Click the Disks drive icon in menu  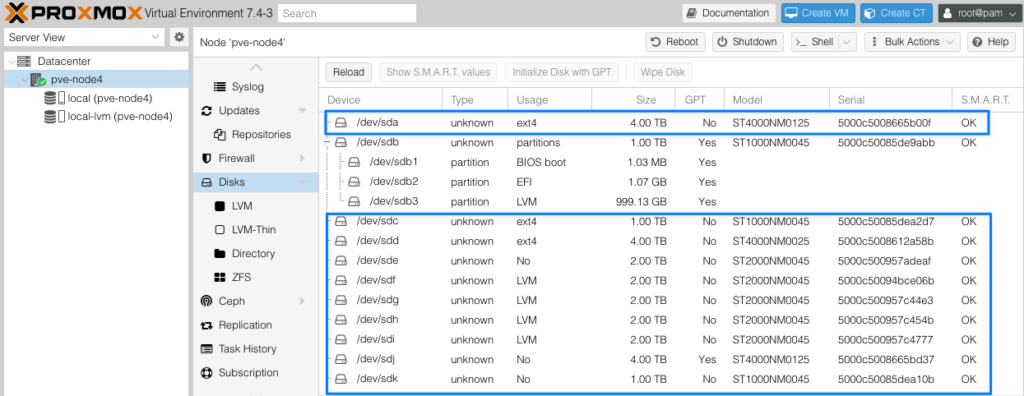tap(207, 182)
